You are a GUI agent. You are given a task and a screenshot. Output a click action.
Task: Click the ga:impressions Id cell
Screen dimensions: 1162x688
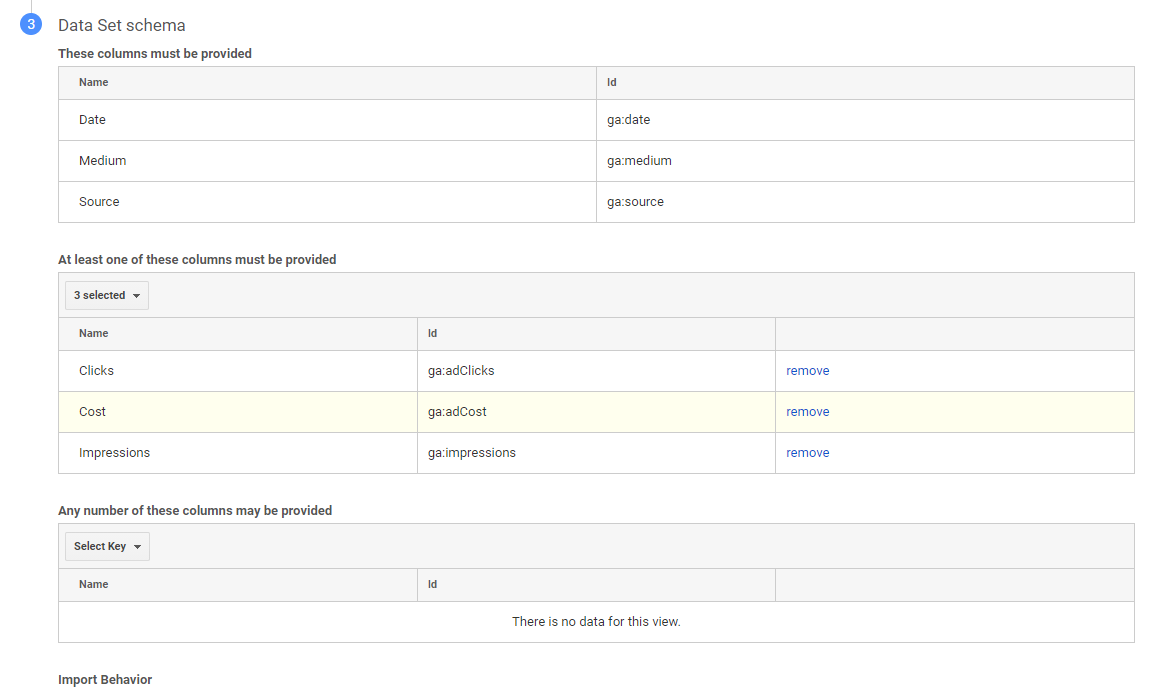coord(471,453)
